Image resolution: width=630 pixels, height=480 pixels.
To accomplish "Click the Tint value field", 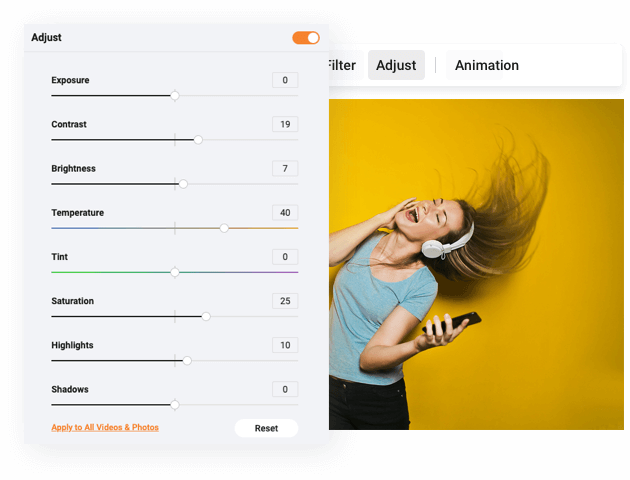I will [x=285, y=257].
